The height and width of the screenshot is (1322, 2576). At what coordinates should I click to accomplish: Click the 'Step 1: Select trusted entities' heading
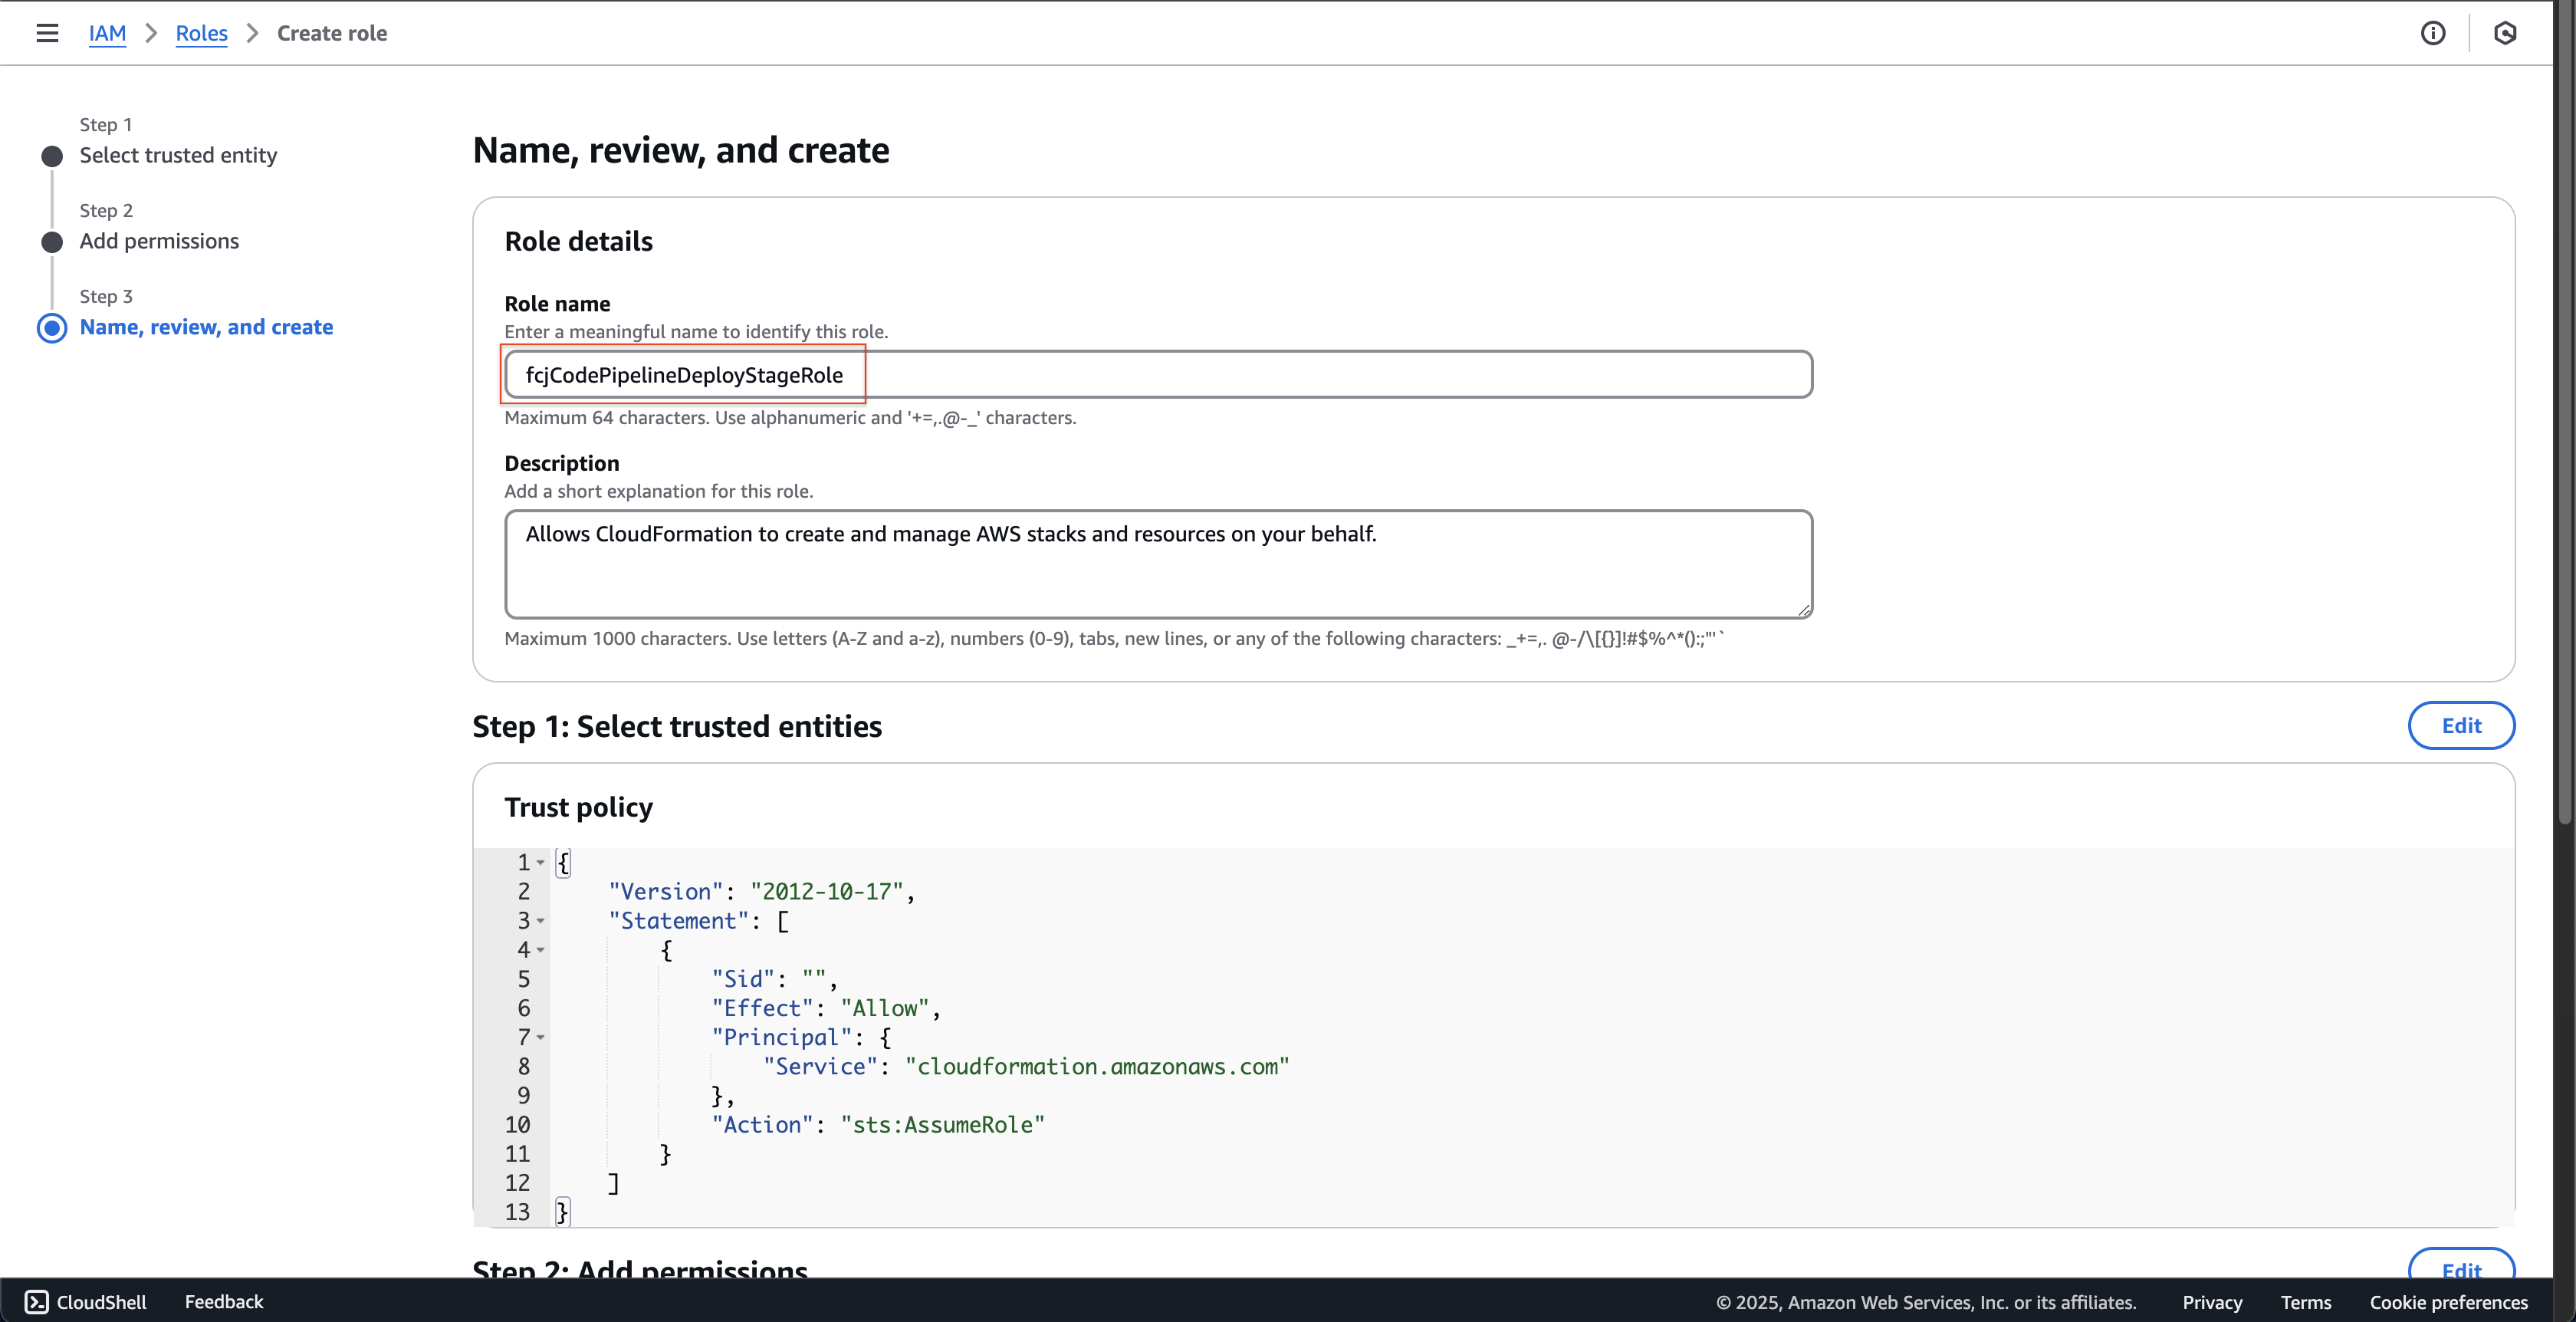pos(677,726)
